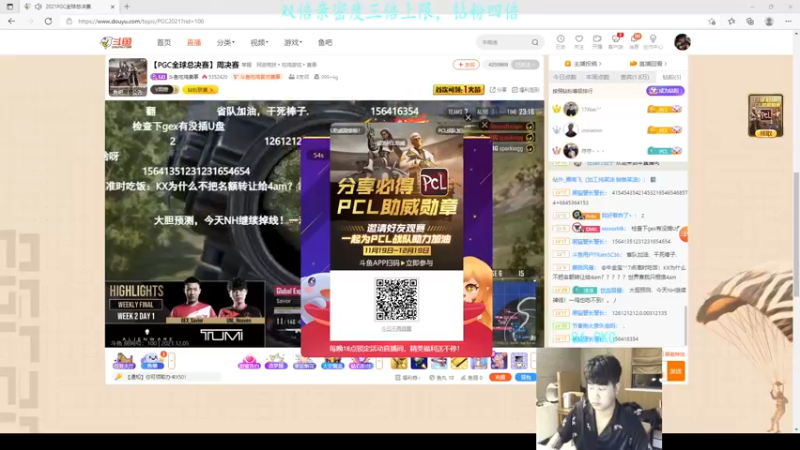Click the 分享 share icon

(498, 90)
